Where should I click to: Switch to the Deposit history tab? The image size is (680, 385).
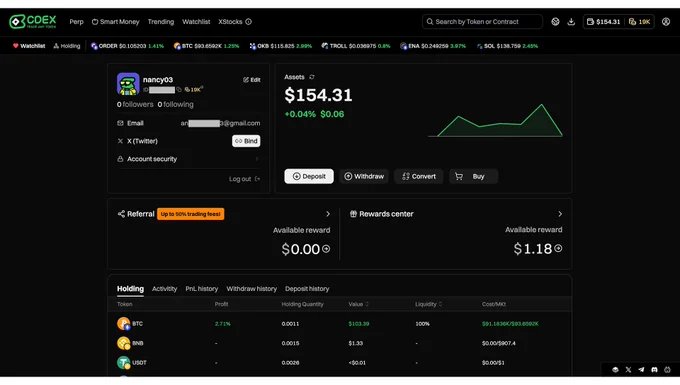pyautogui.click(x=307, y=289)
